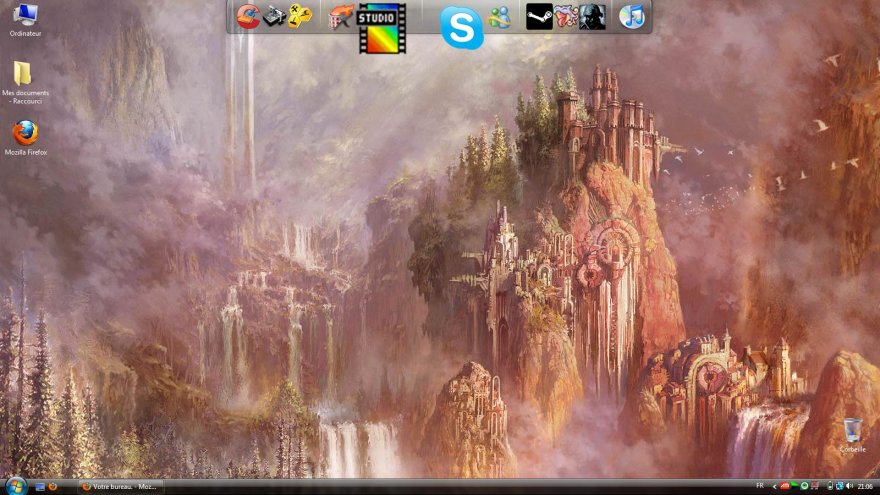Open the FR language bar selector
Screen dimensions: 880x495
pyautogui.click(x=760, y=485)
